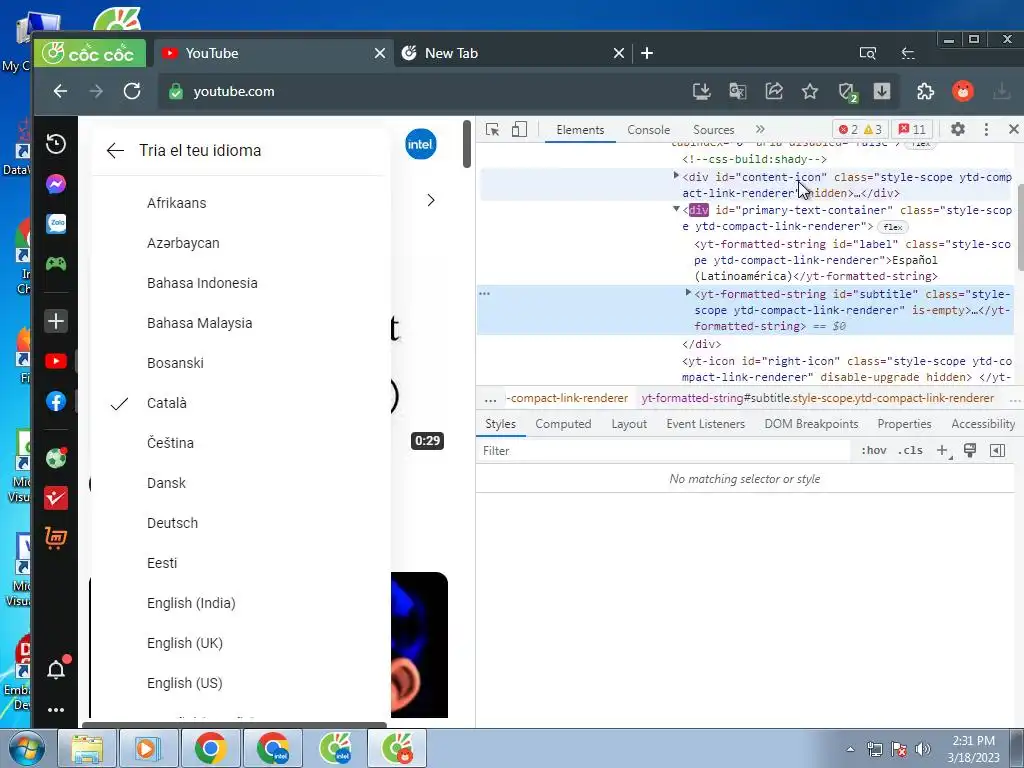This screenshot has height=768, width=1024.
Task: Switch to the New Tab browser tab
Action: pyautogui.click(x=513, y=54)
